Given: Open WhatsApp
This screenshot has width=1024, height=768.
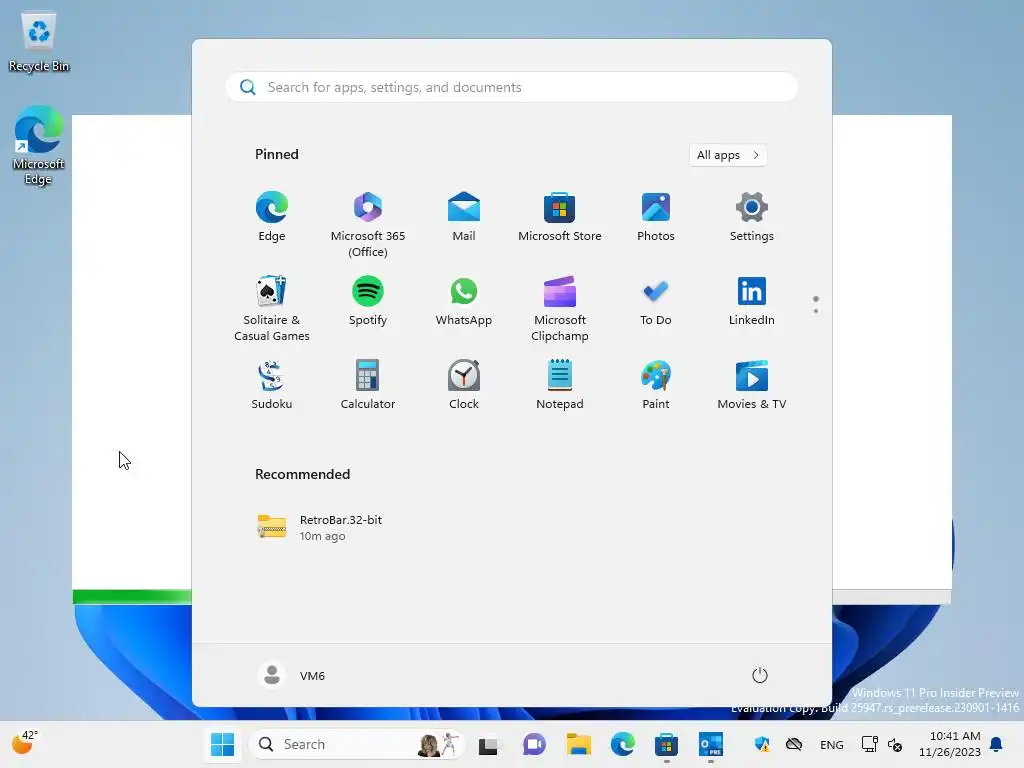Looking at the screenshot, I should (x=464, y=301).
